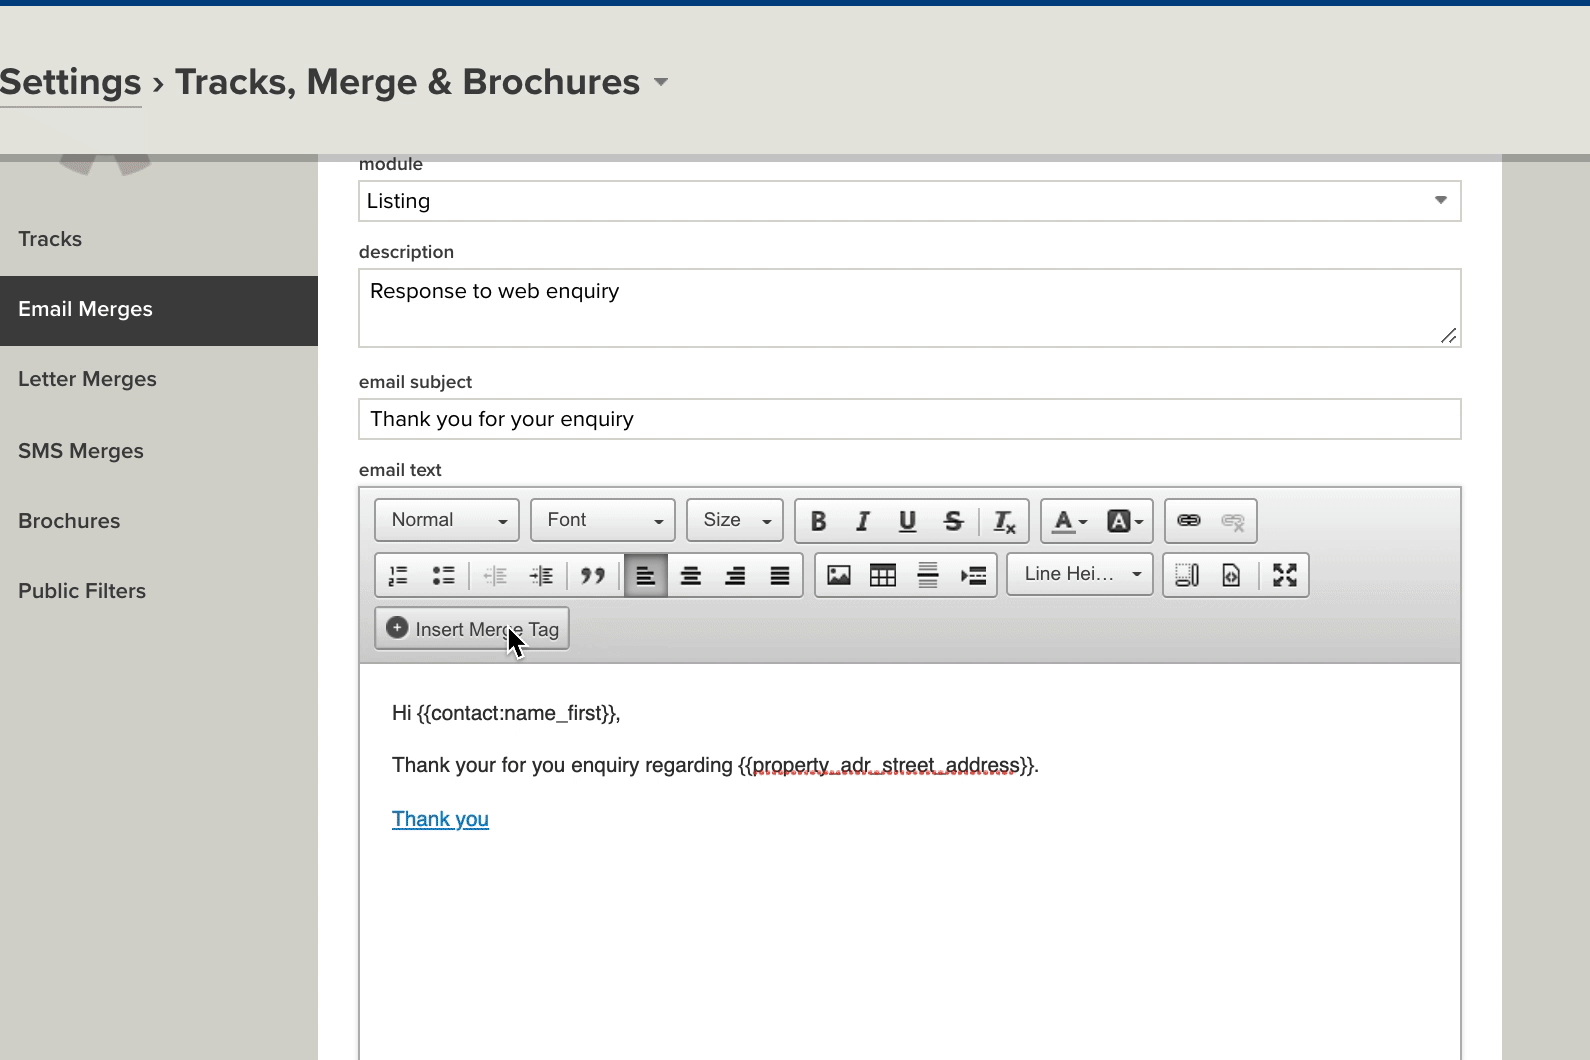1590x1060 pixels.
Task: Insert a table
Action: pos(883,575)
